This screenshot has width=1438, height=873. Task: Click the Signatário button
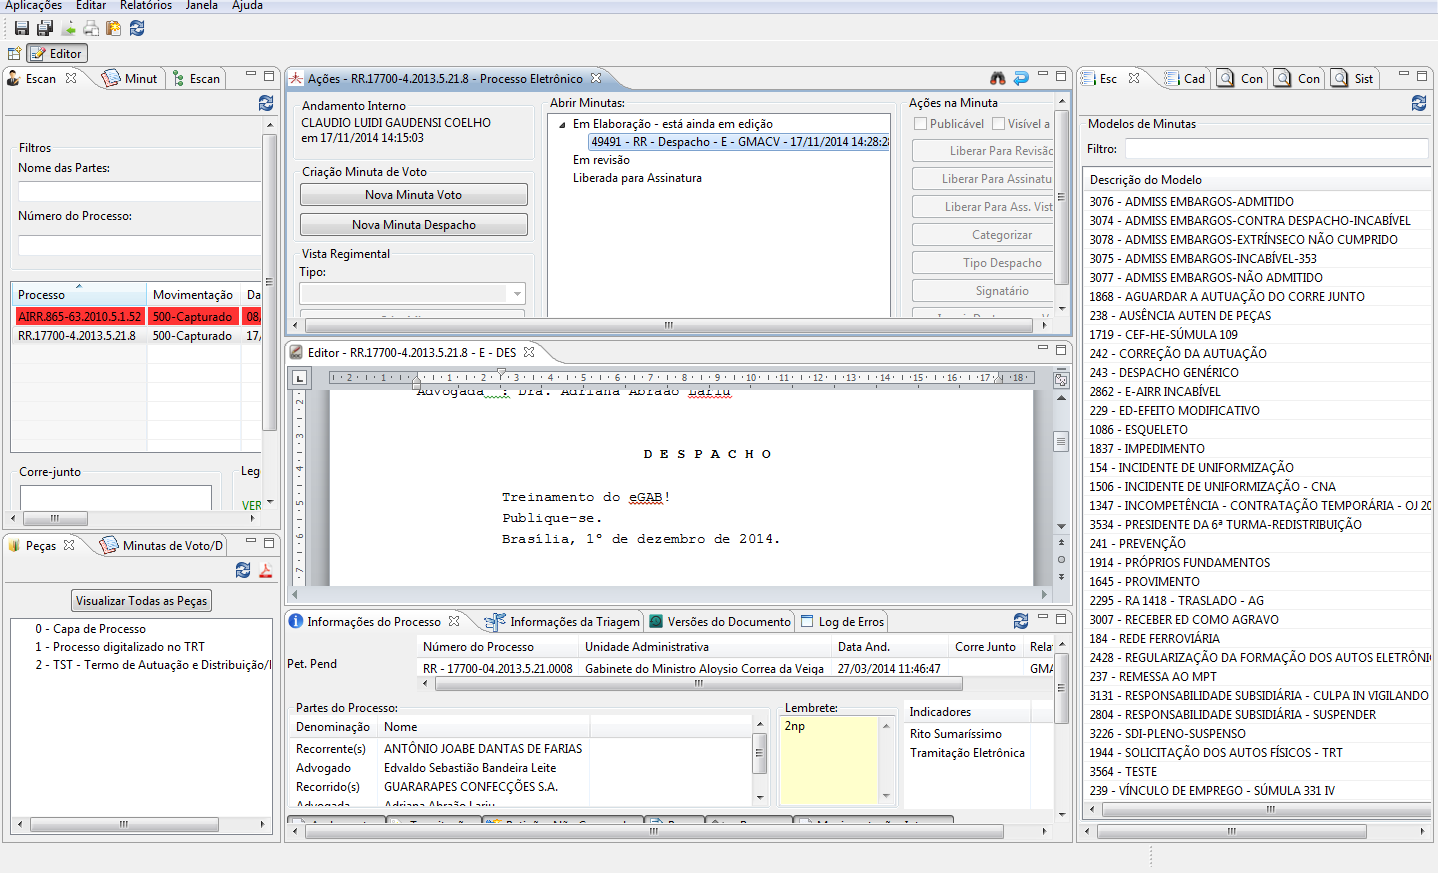click(983, 291)
